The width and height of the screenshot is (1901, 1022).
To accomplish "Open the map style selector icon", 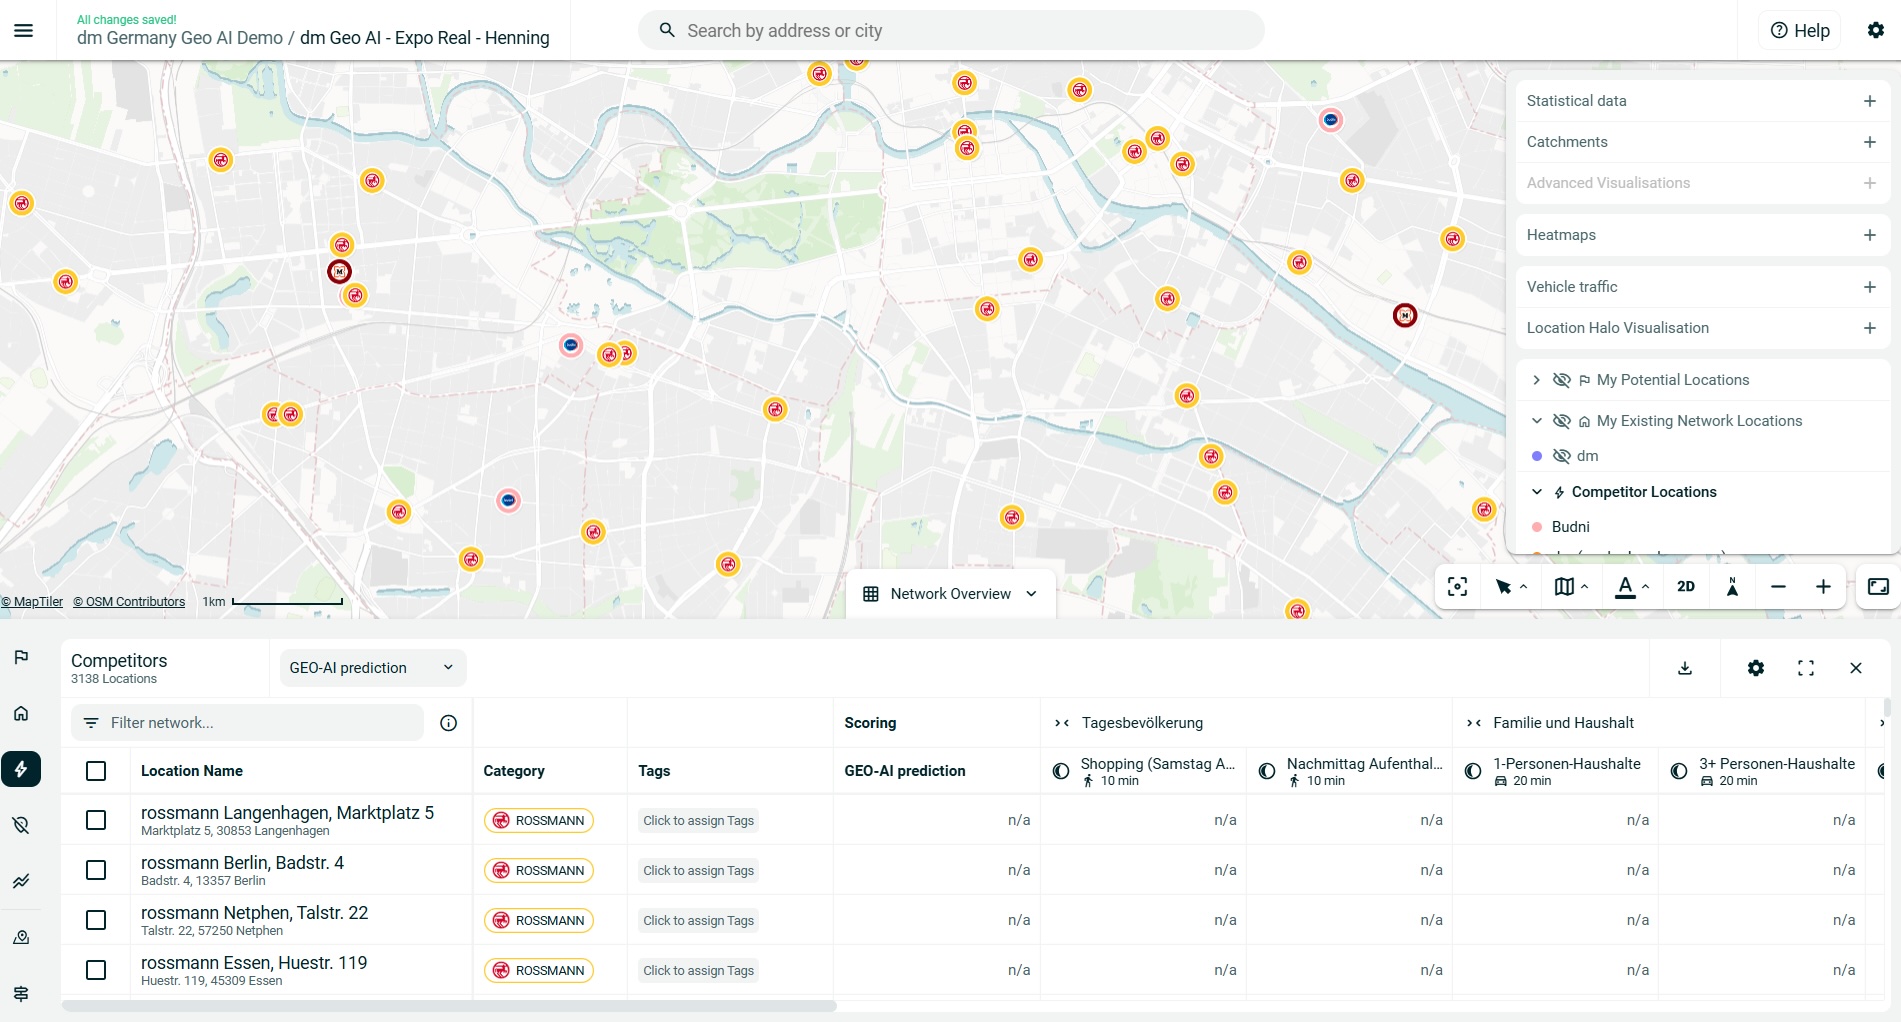I will point(1571,587).
